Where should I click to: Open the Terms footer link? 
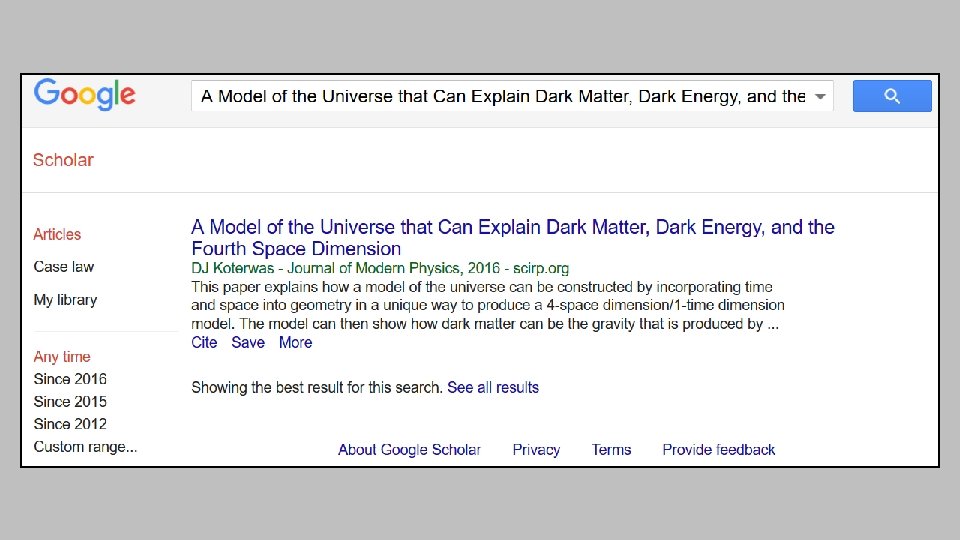pos(611,450)
